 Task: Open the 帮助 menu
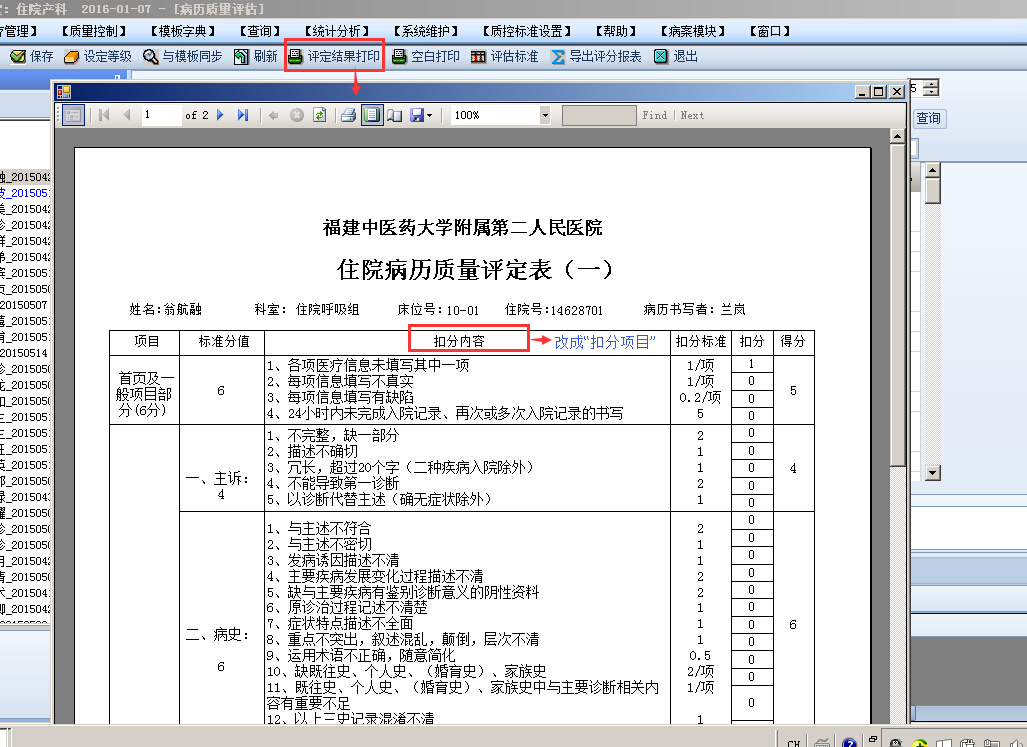point(616,31)
